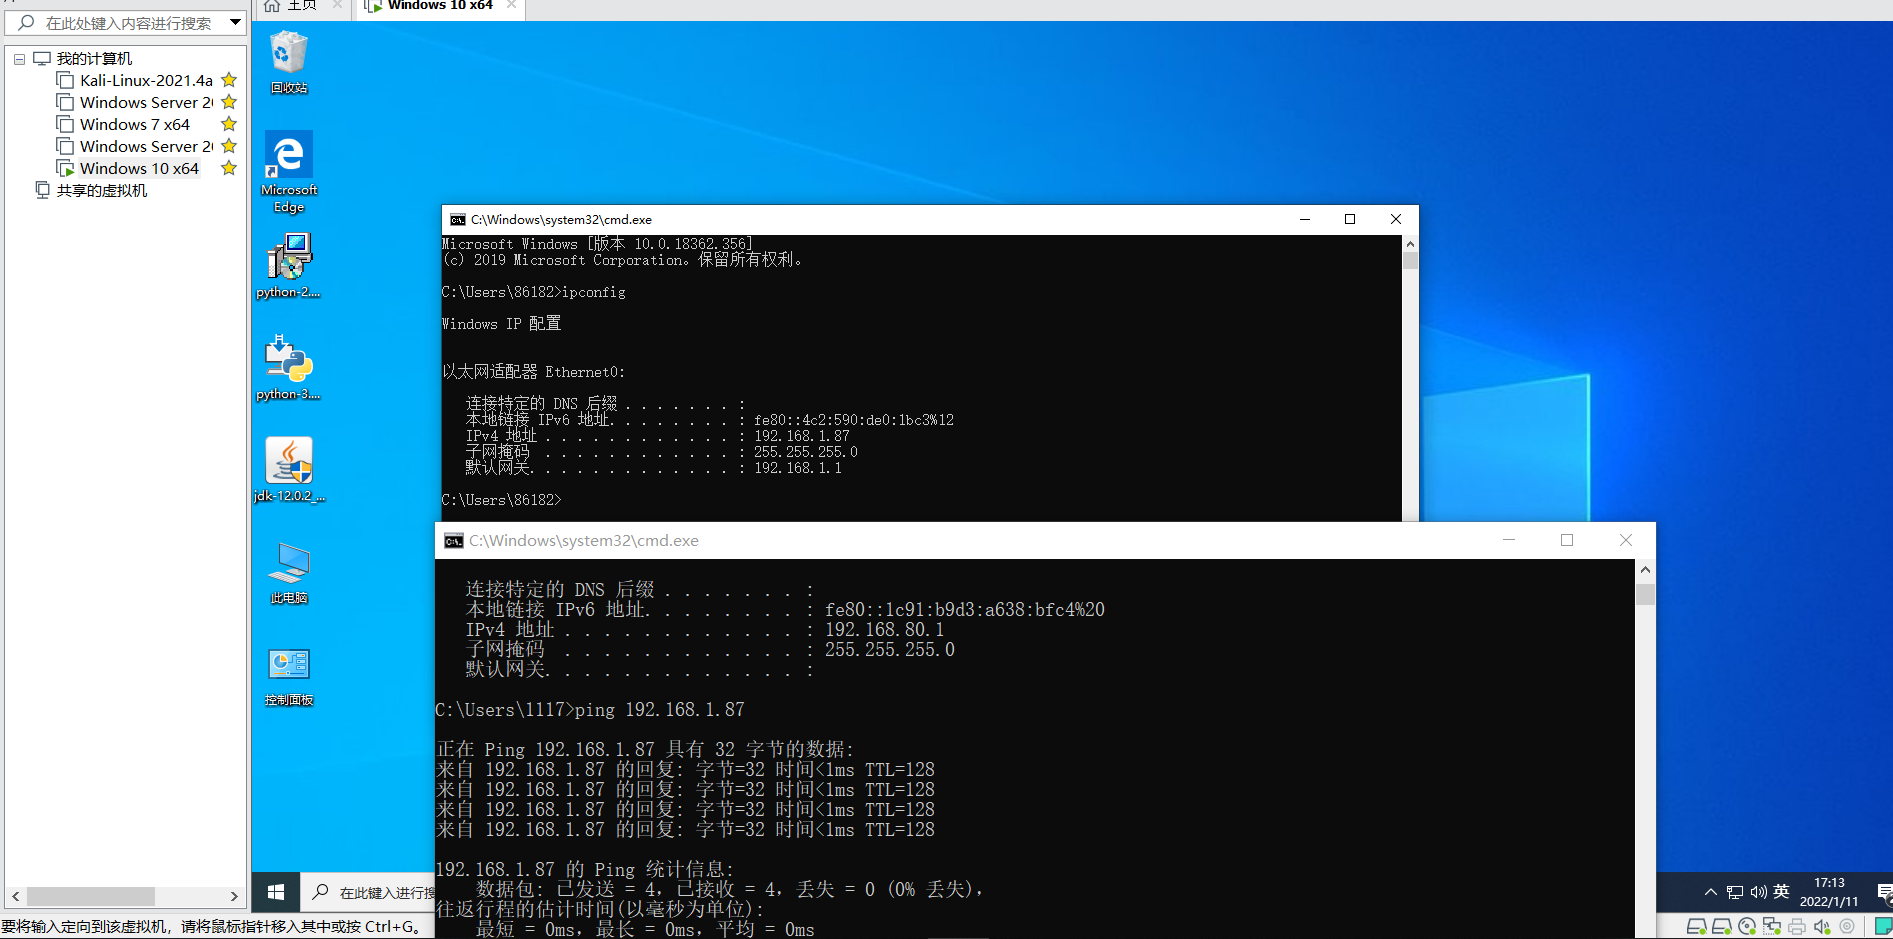This screenshot has width=1893, height=939.
Task: Open the taskbar clock showing 17:13
Action: click(1829, 892)
